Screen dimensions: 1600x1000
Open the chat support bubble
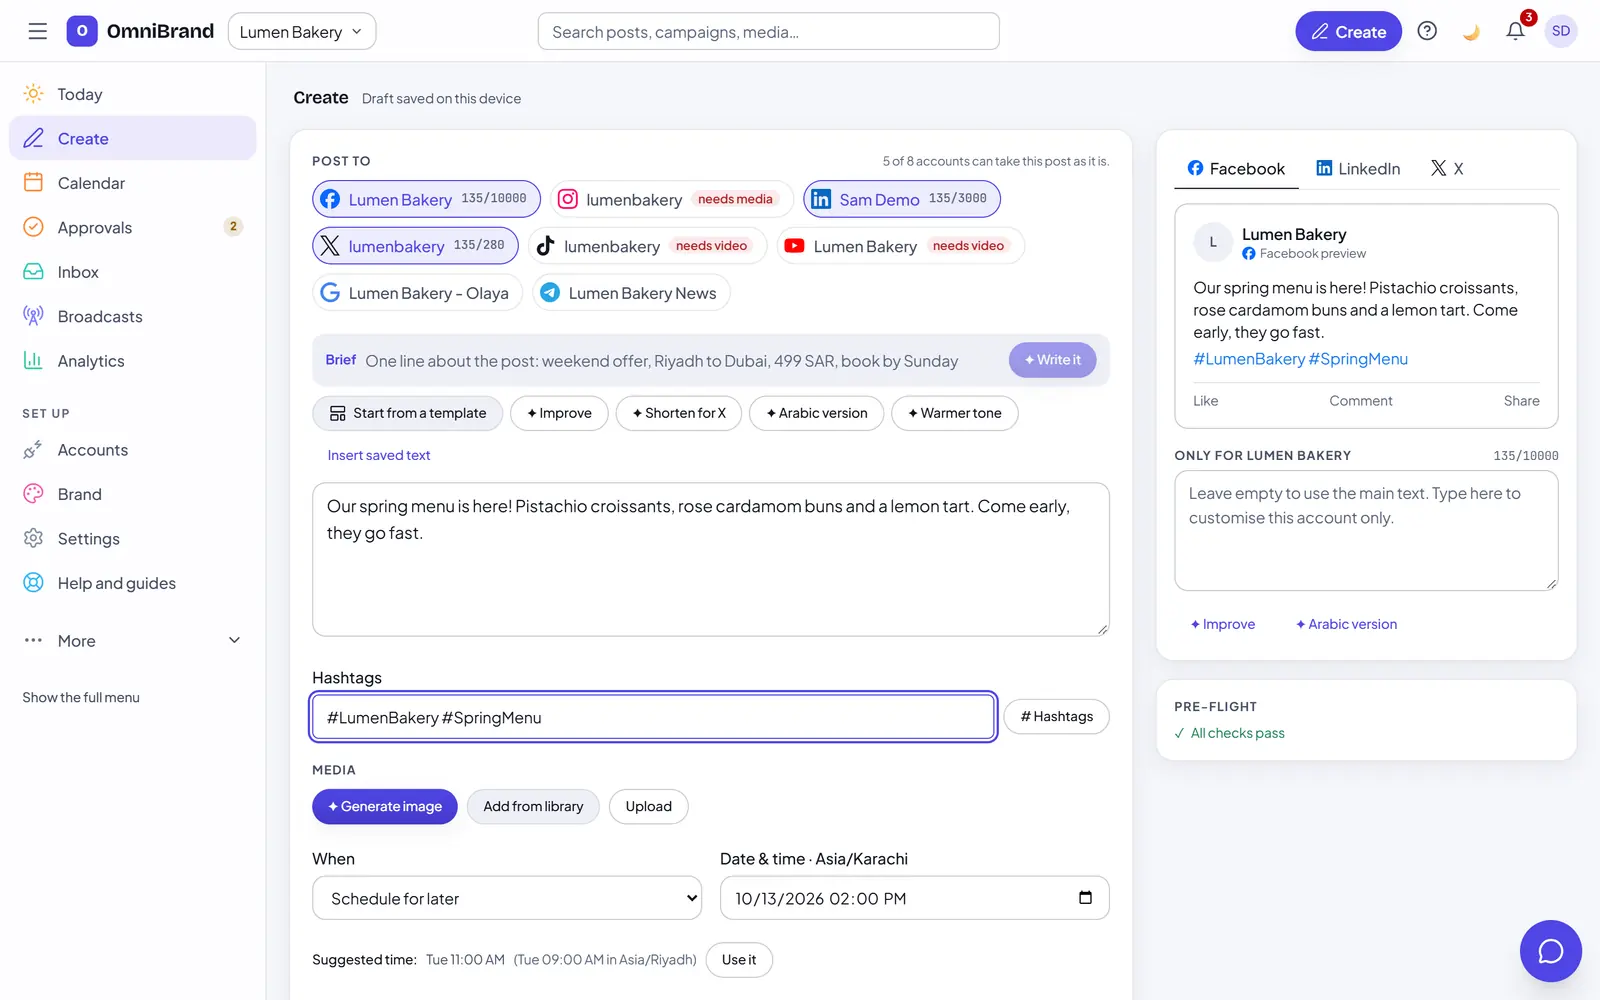tap(1551, 951)
